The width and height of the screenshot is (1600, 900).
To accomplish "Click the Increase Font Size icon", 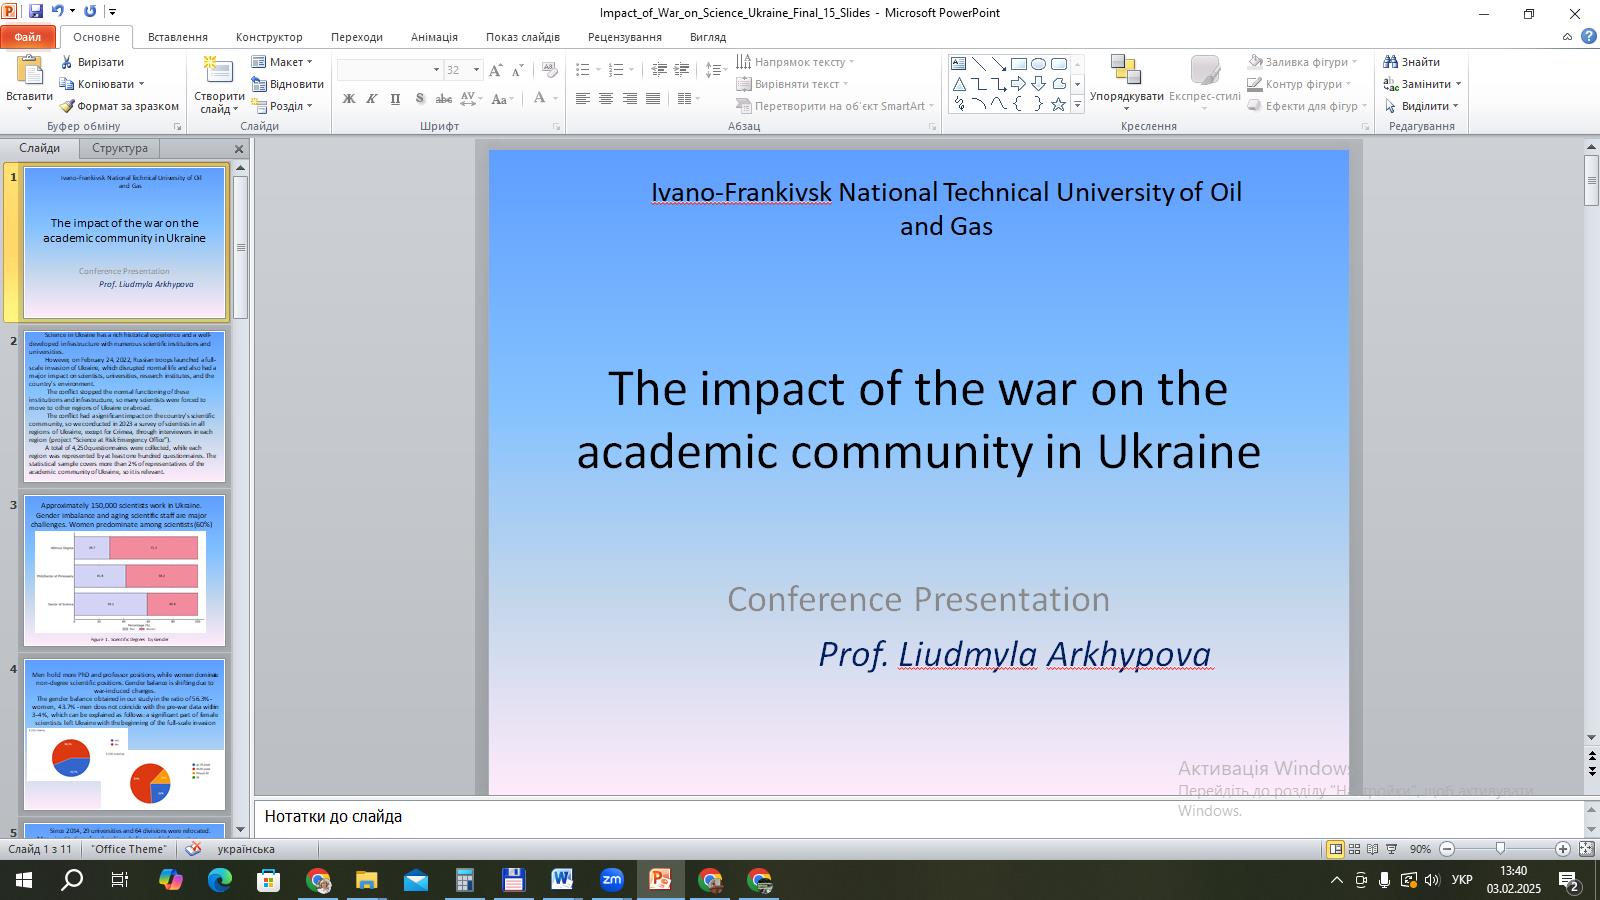I will (x=497, y=70).
